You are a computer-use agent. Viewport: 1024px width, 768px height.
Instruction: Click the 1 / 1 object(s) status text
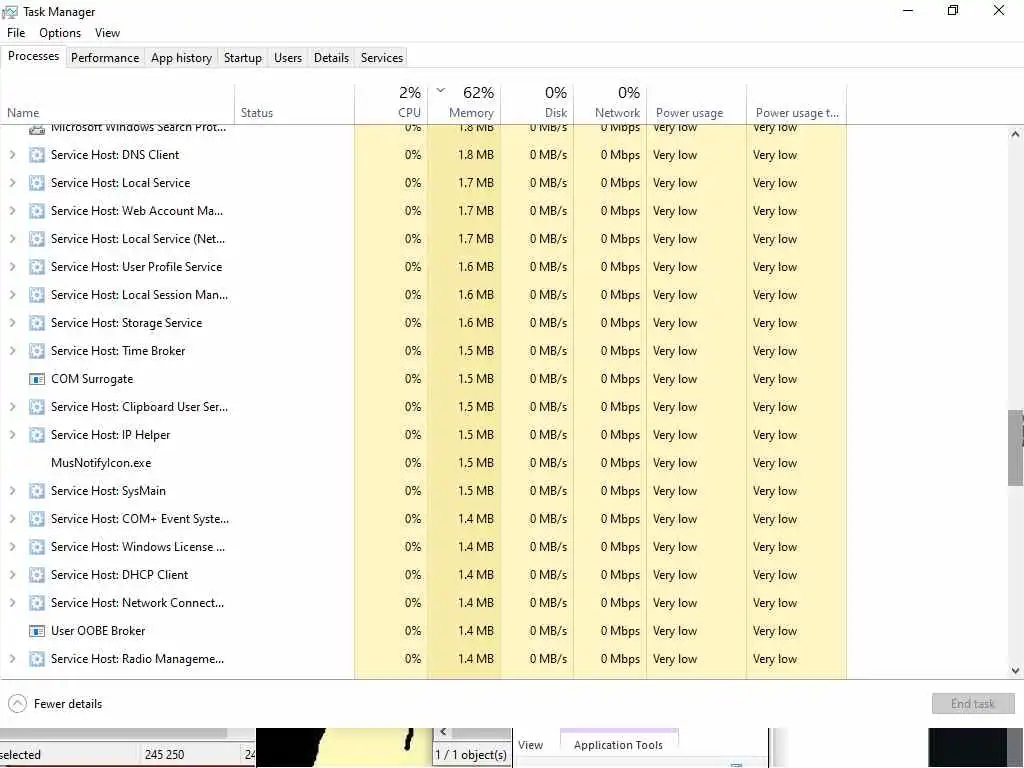(x=471, y=754)
